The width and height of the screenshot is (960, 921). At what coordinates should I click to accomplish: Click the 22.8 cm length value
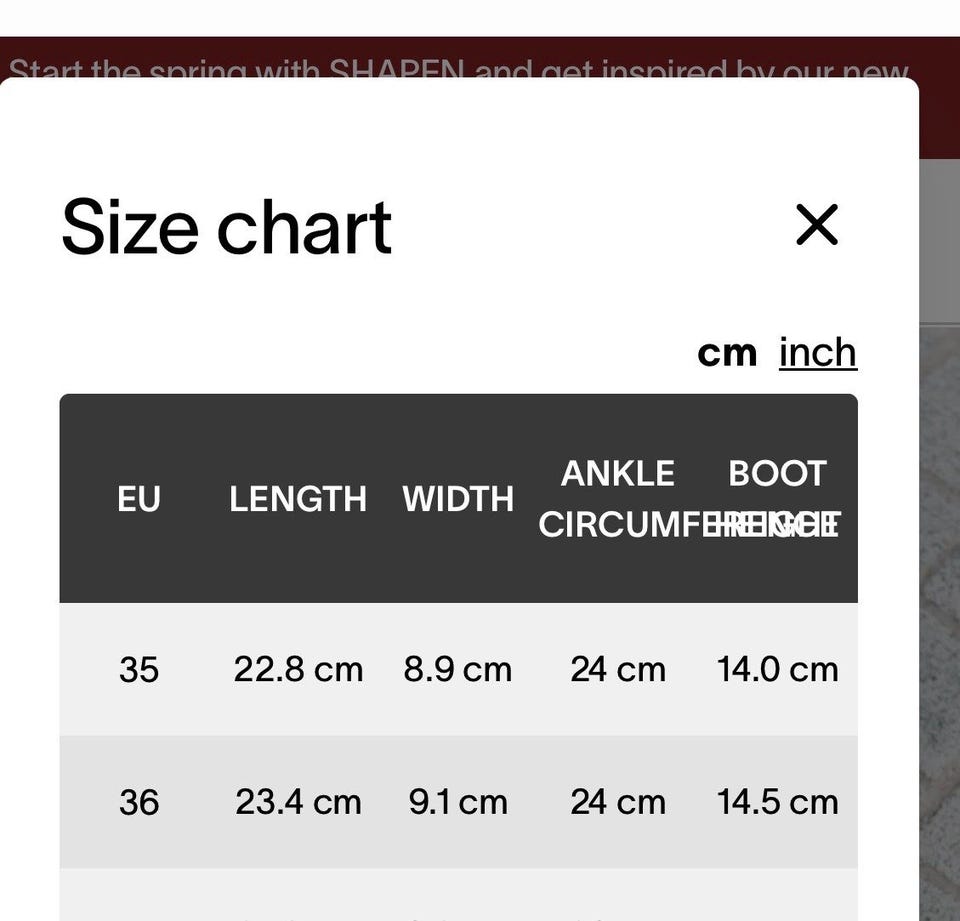pos(298,669)
